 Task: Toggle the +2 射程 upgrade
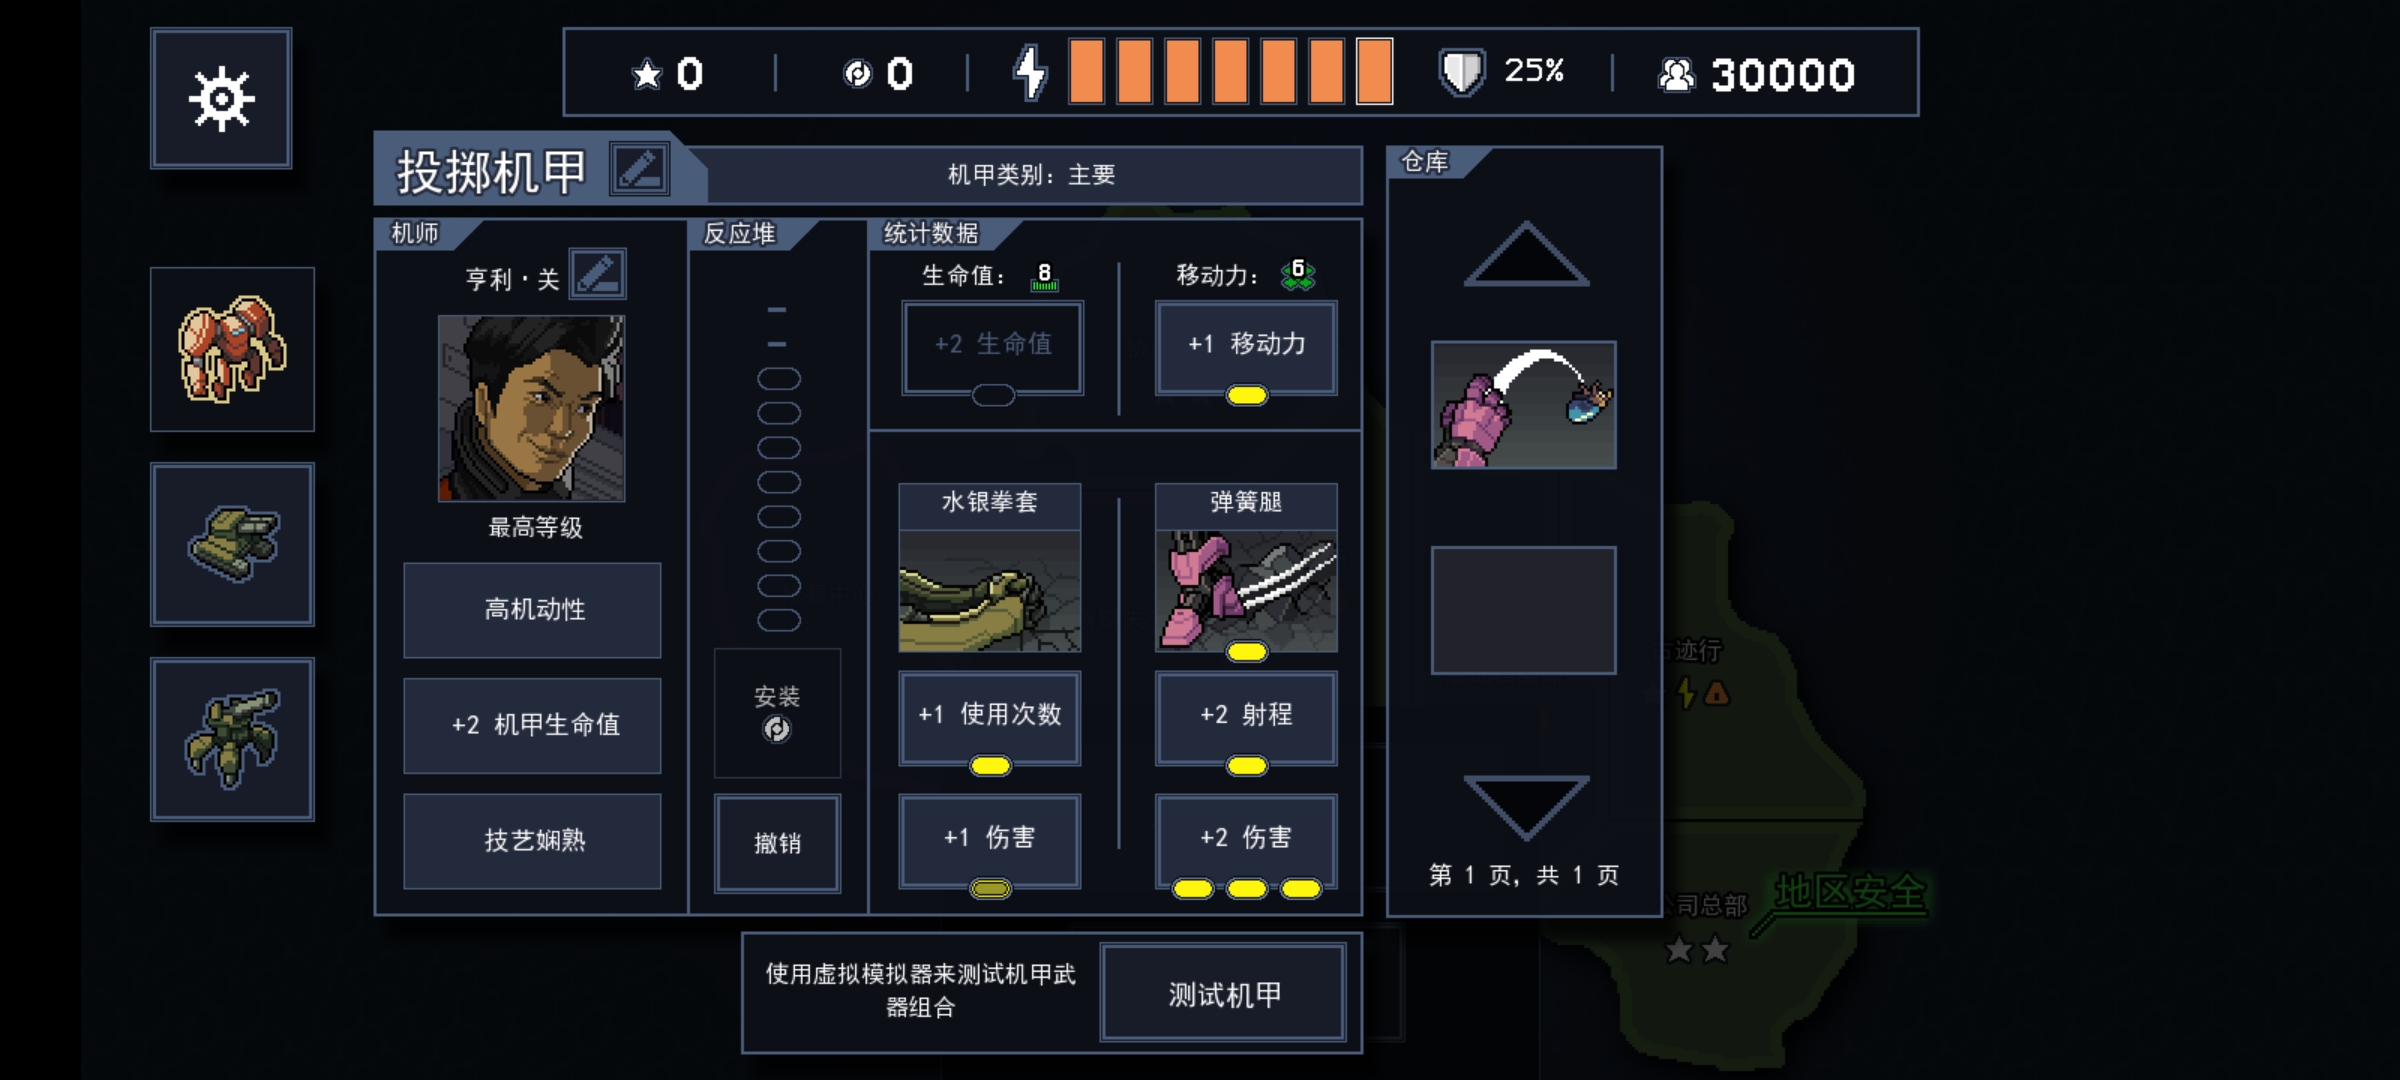[1246, 718]
